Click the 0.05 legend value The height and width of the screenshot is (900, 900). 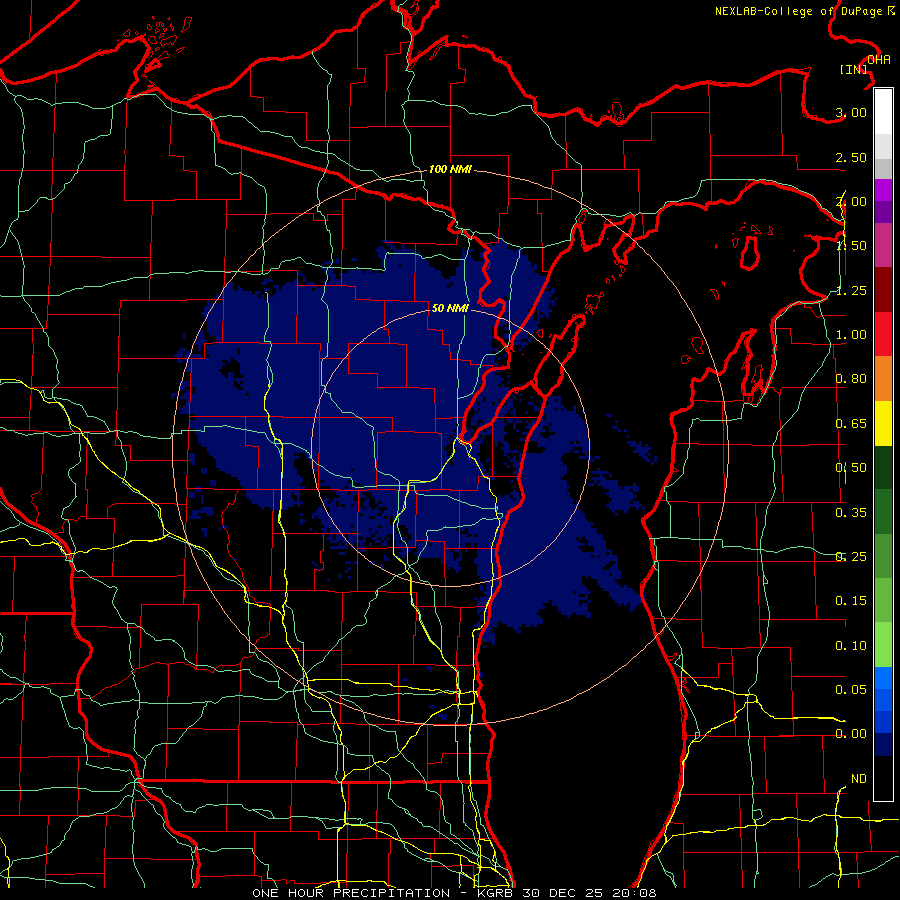[x=851, y=689]
